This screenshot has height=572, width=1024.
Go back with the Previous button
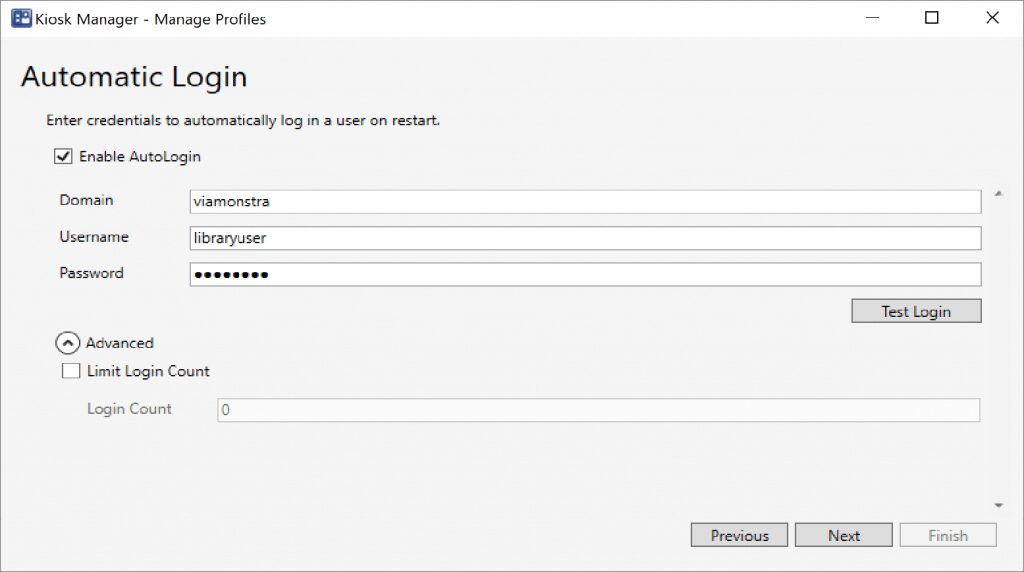point(739,535)
